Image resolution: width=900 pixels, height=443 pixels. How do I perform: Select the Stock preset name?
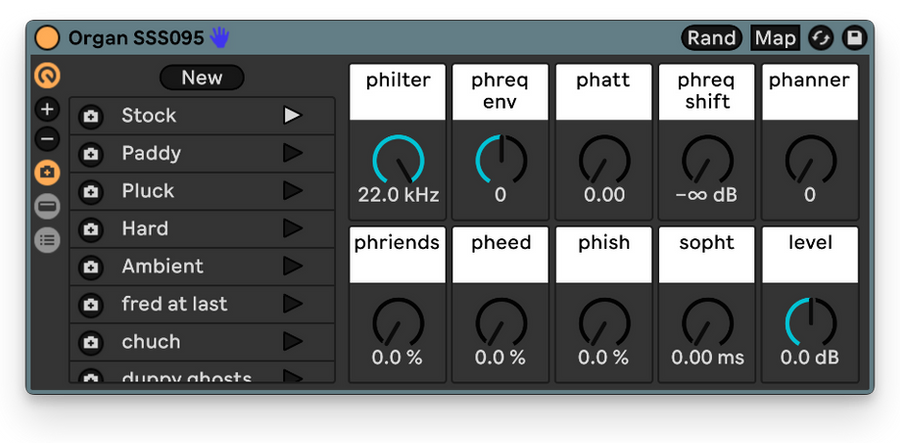click(x=149, y=115)
